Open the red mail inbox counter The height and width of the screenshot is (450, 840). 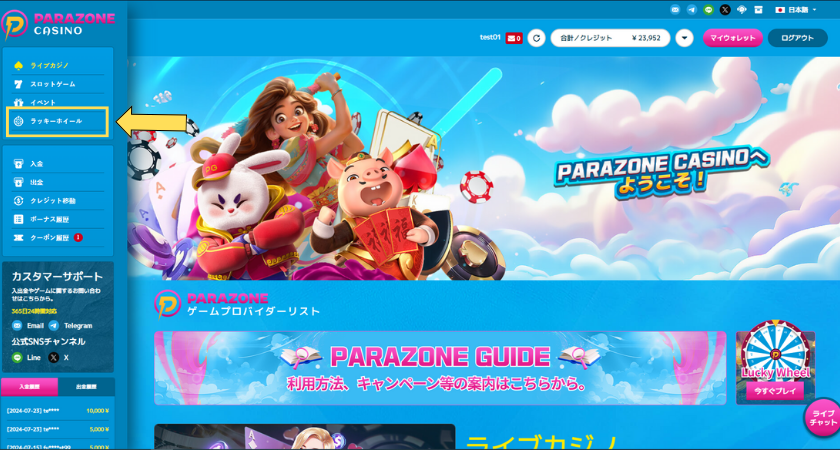514,38
